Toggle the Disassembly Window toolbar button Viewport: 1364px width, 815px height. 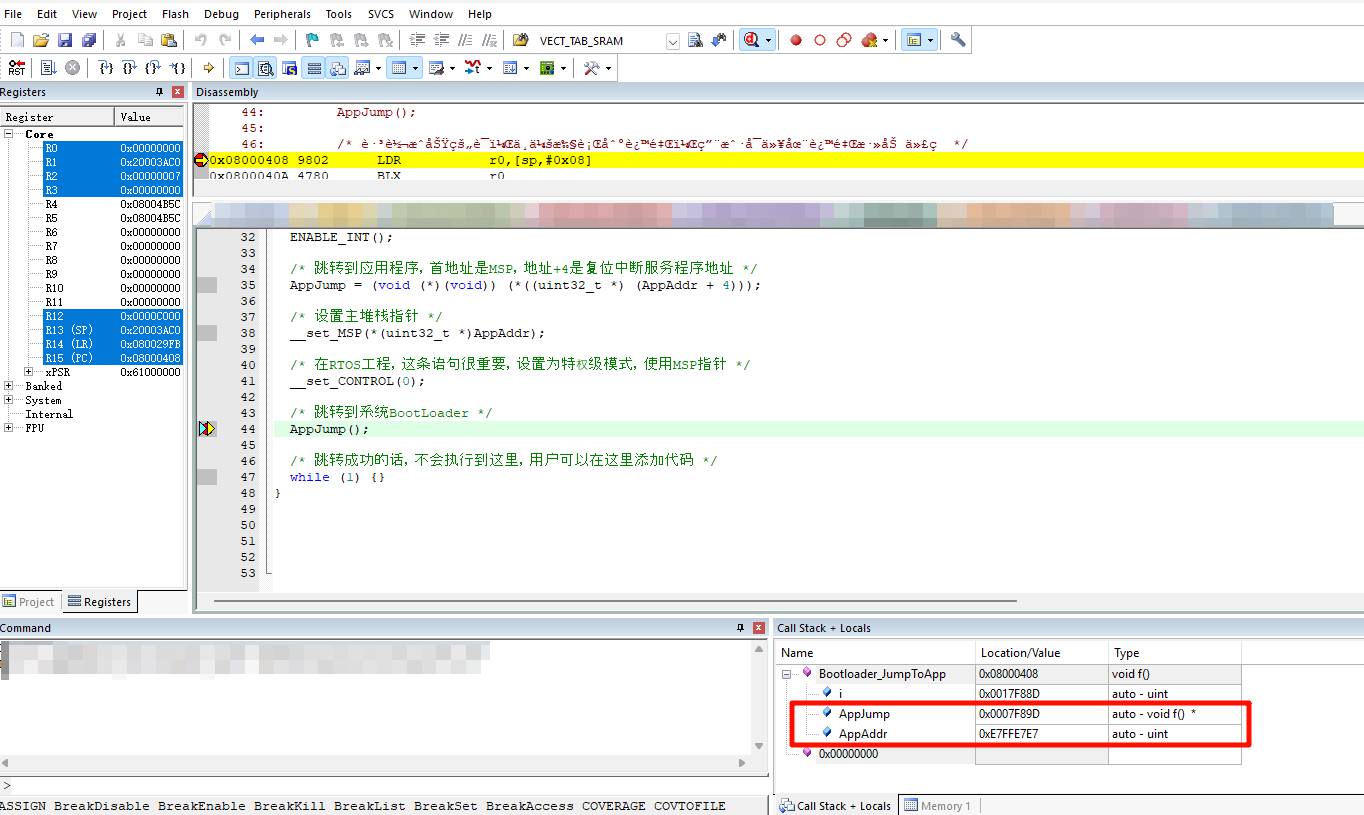(x=266, y=67)
